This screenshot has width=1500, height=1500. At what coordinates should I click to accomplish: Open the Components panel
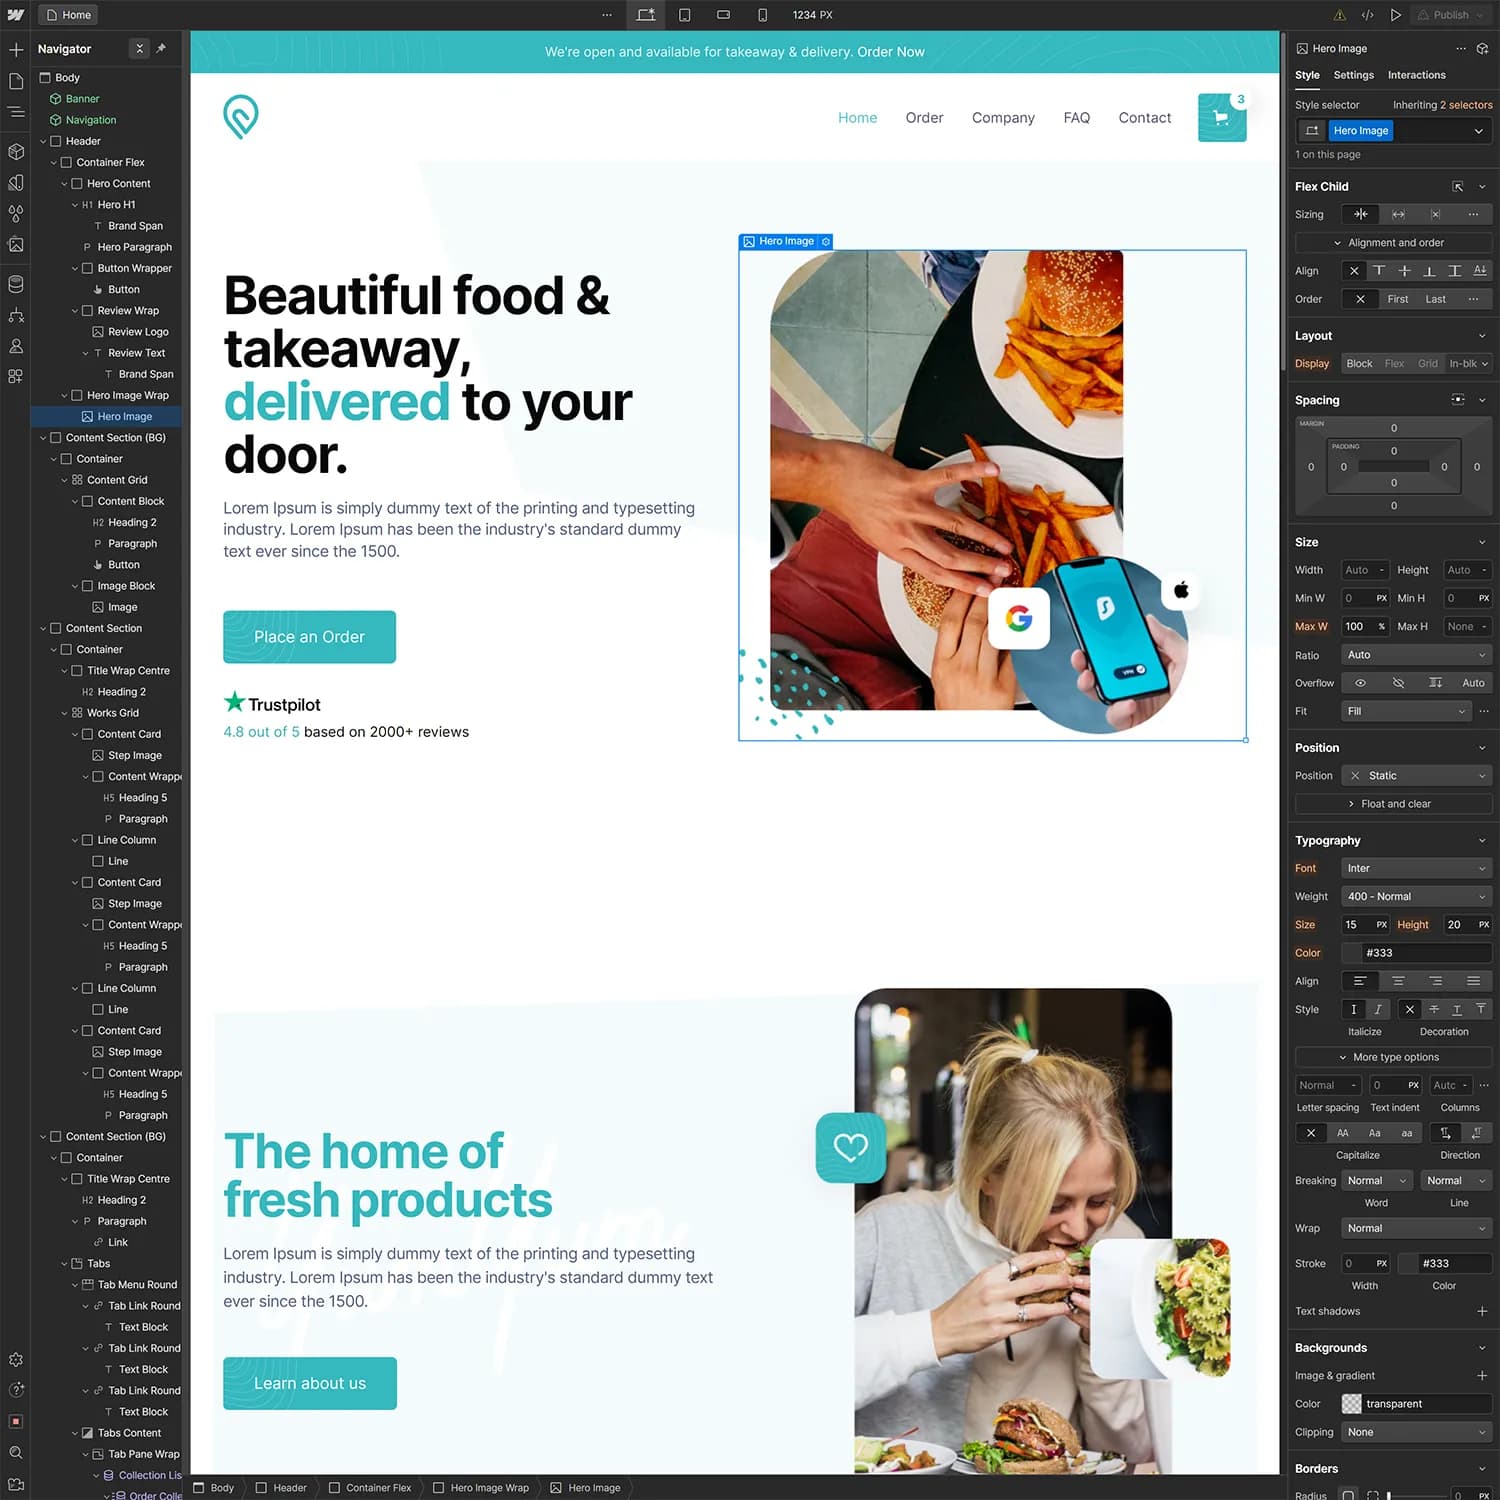(x=15, y=152)
